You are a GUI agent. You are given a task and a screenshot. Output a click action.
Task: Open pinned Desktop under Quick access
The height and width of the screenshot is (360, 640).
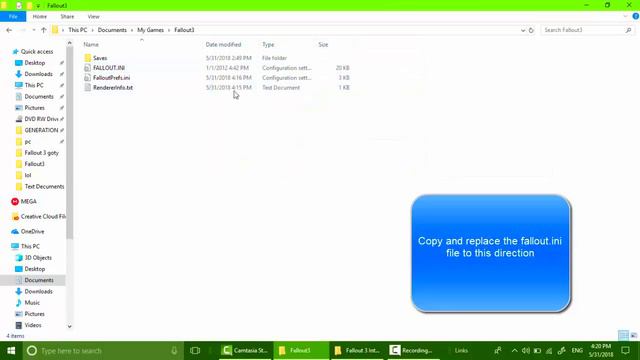[35, 63]
